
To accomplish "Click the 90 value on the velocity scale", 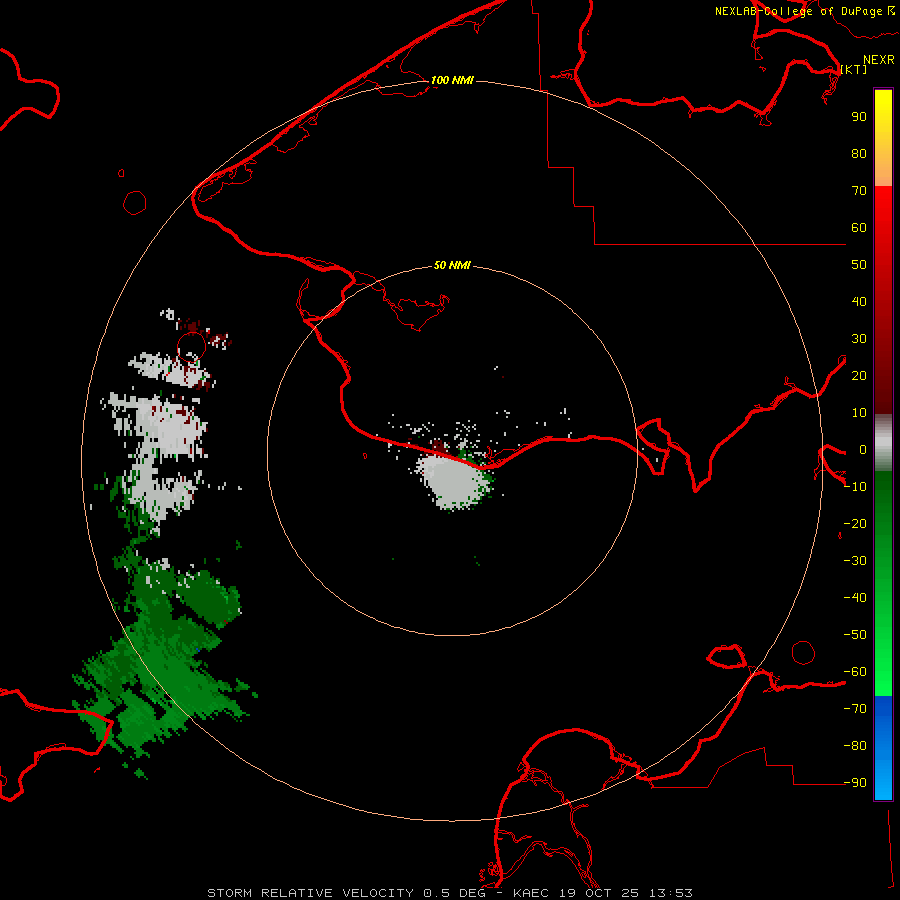I will (859, 117).
